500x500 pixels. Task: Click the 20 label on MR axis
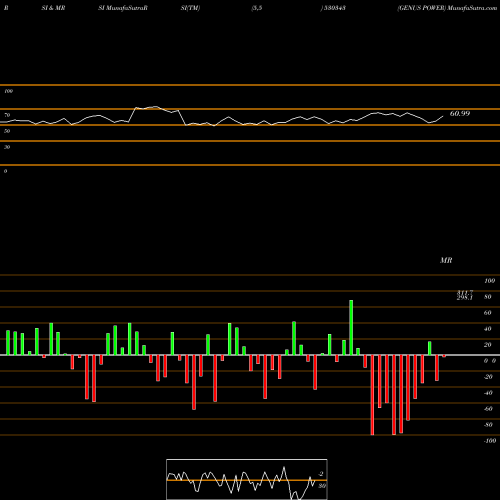[x=488, y=345]
